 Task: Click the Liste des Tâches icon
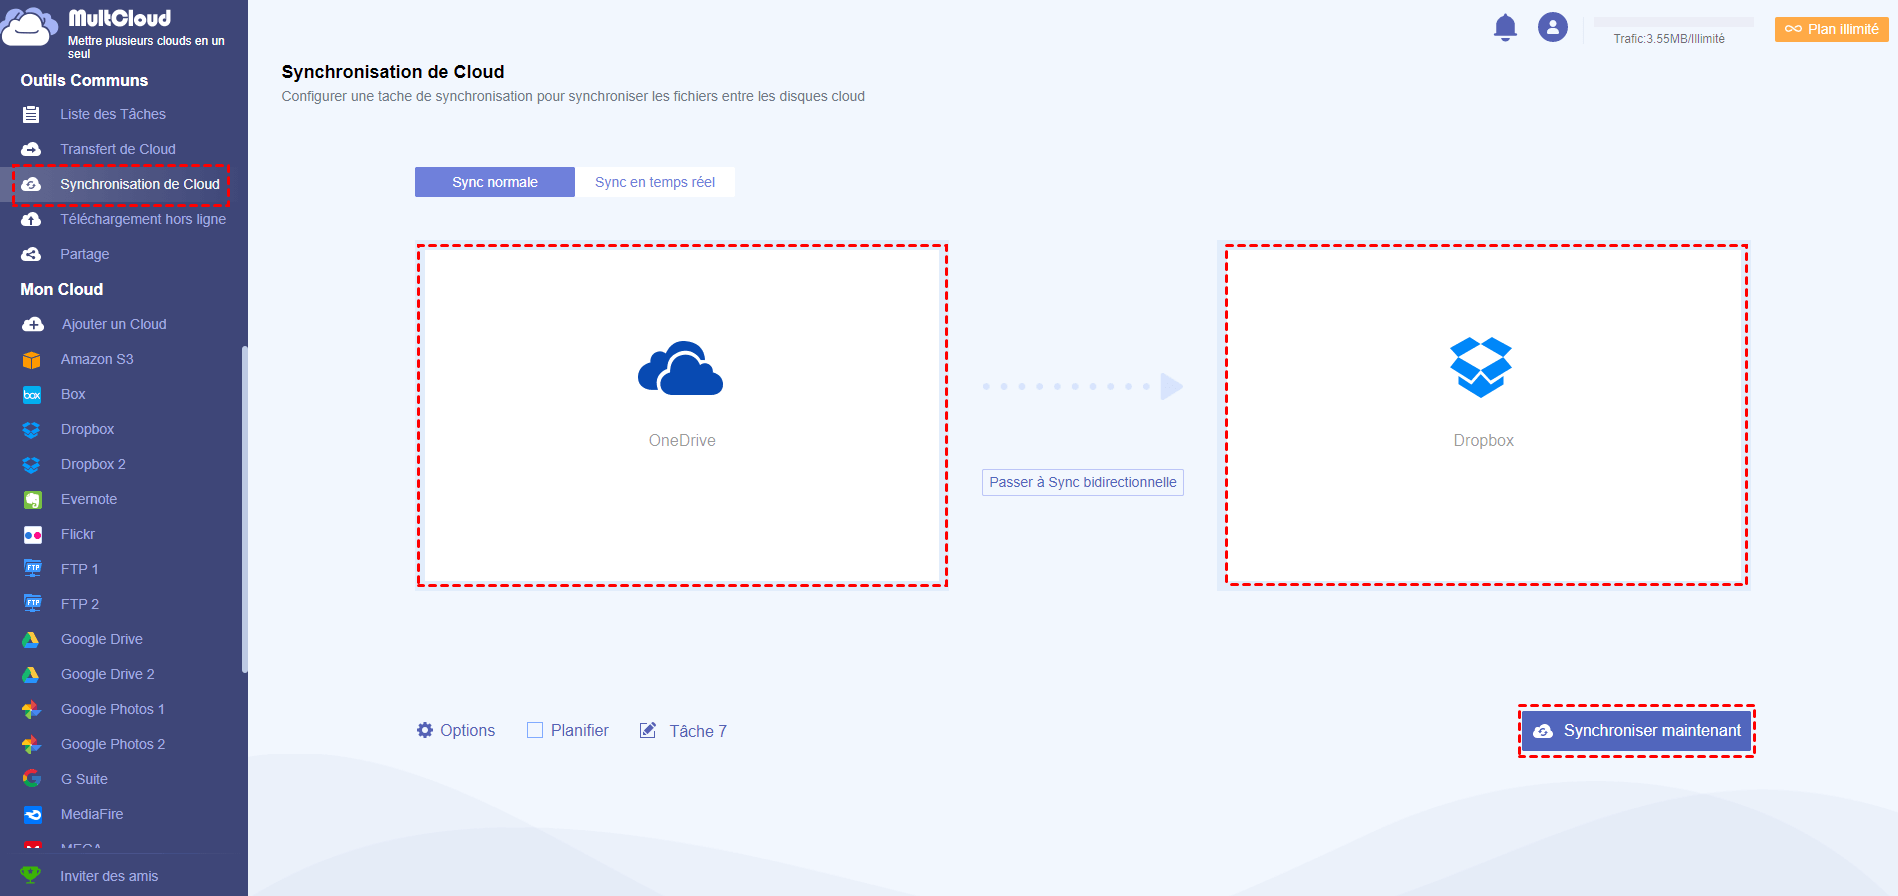(31, 114)
